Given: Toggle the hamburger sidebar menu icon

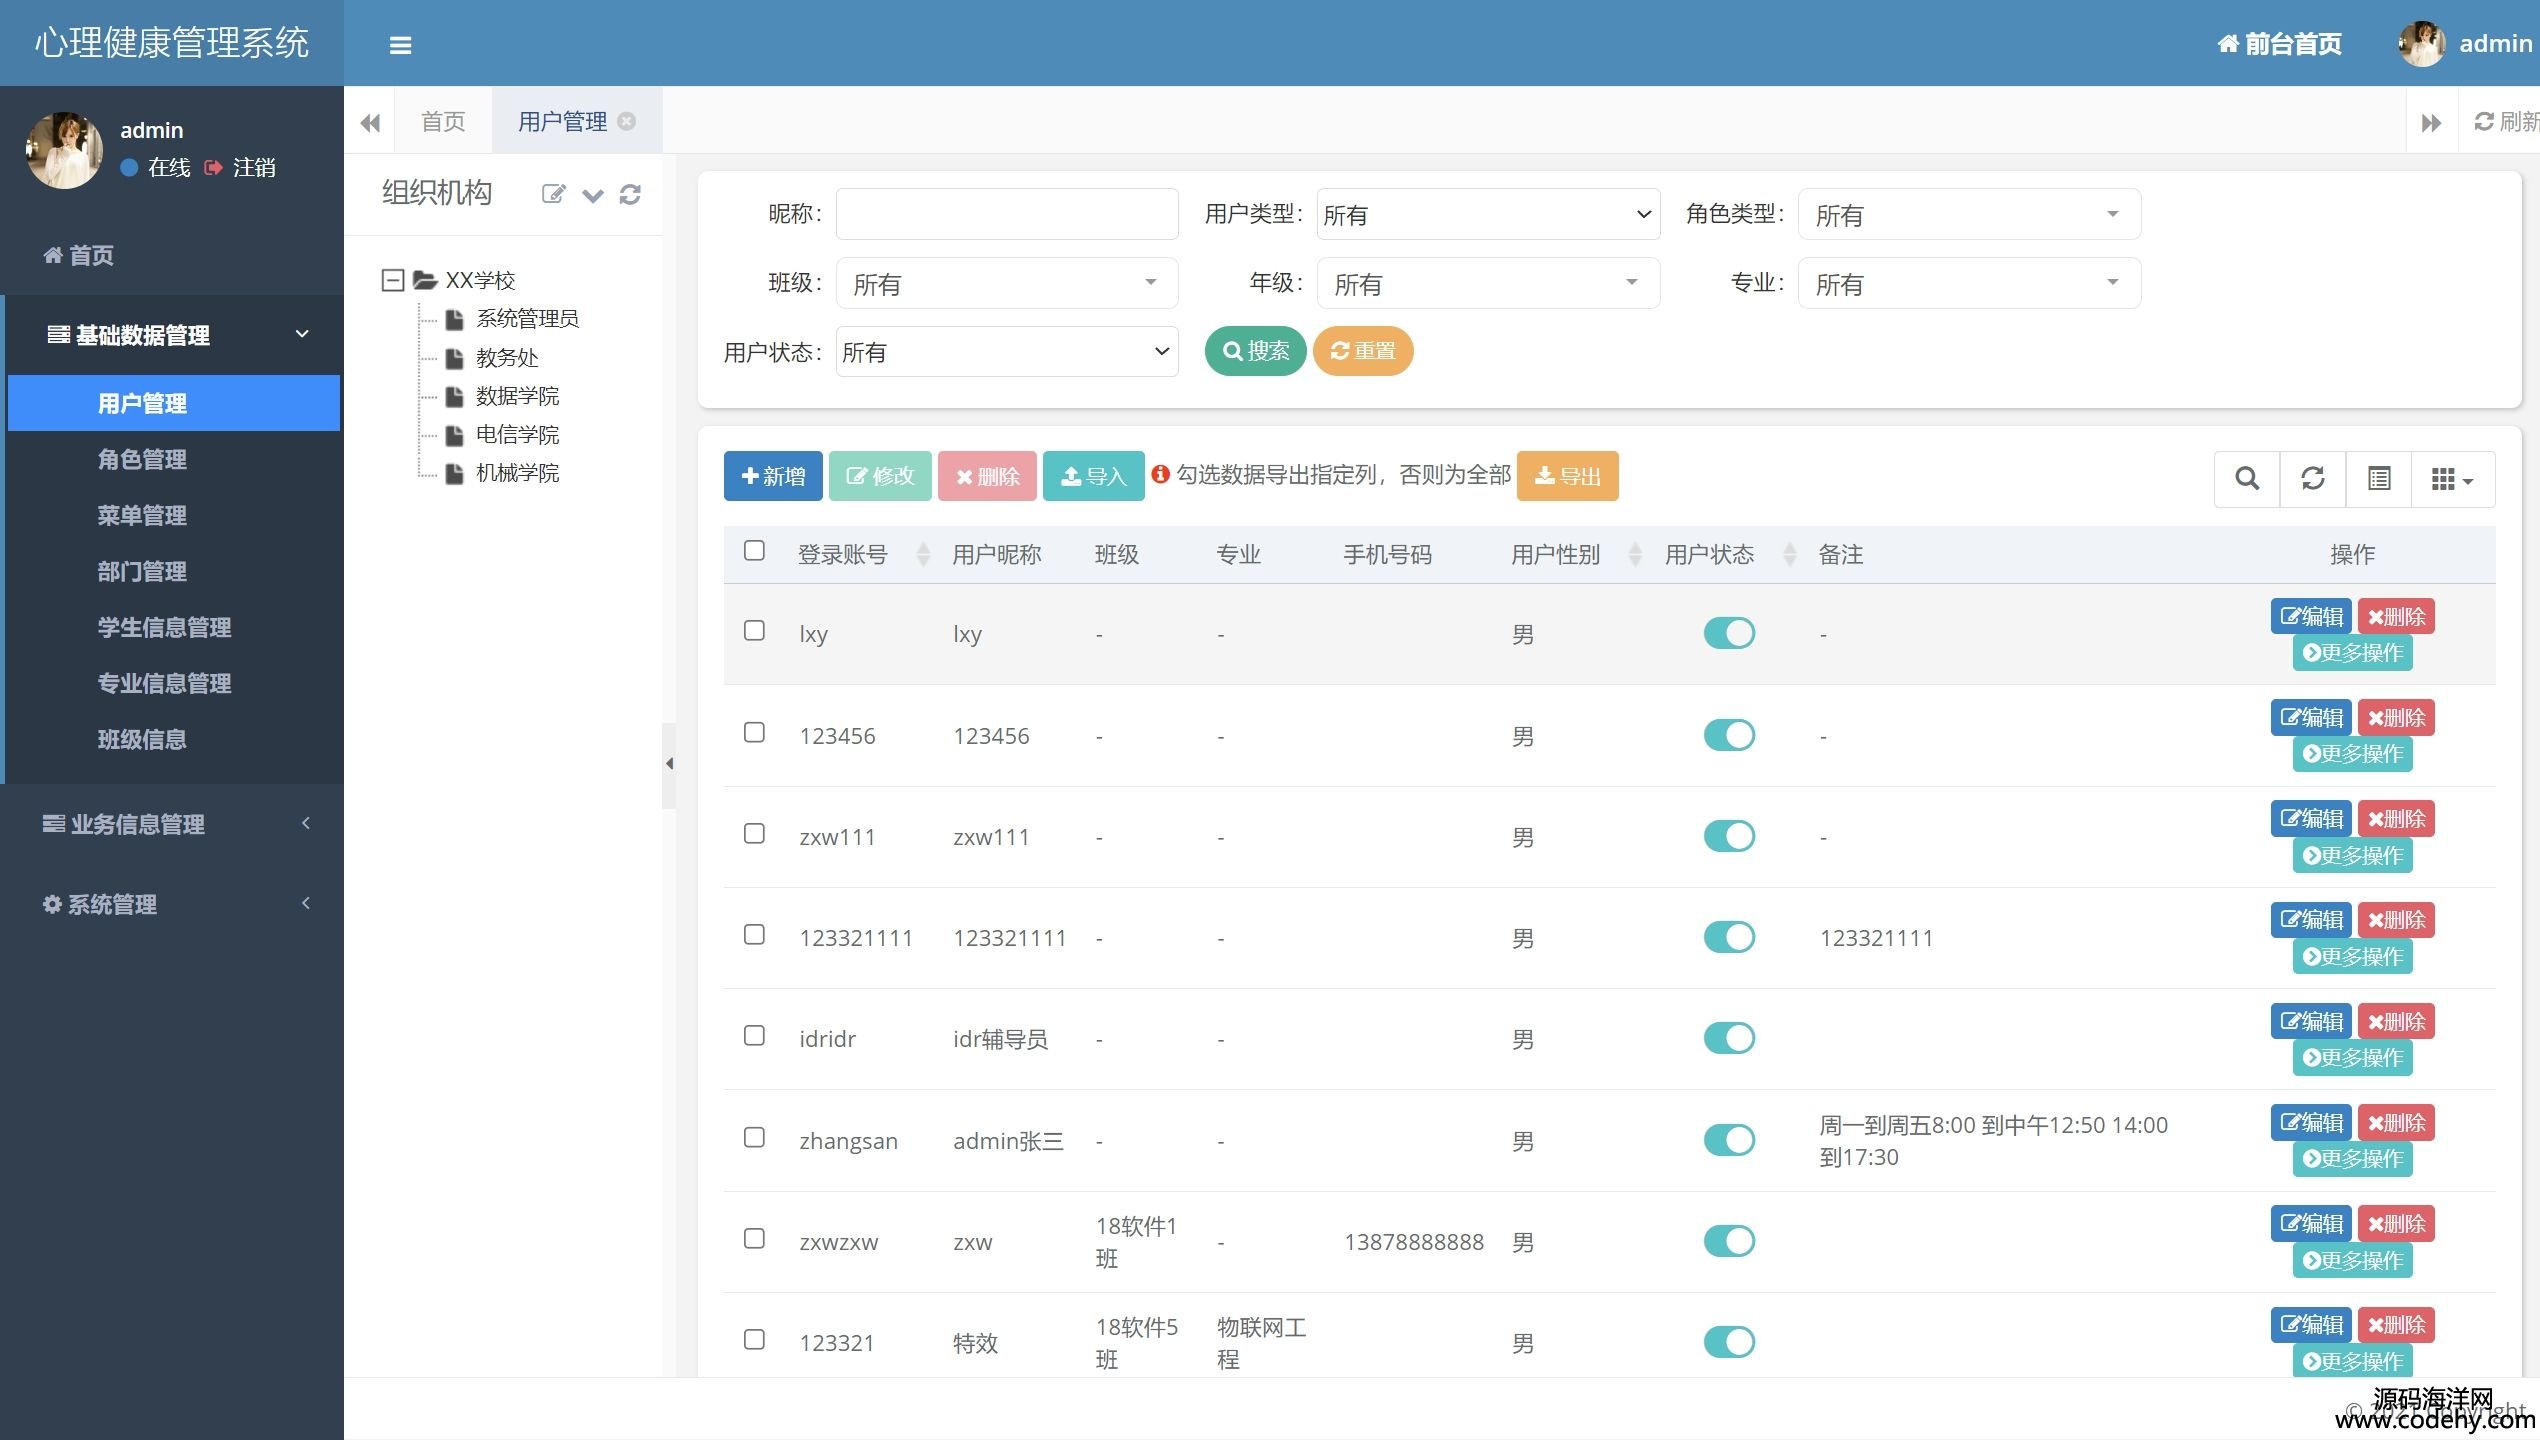Looking at the screenshot, I should point(400,45).
